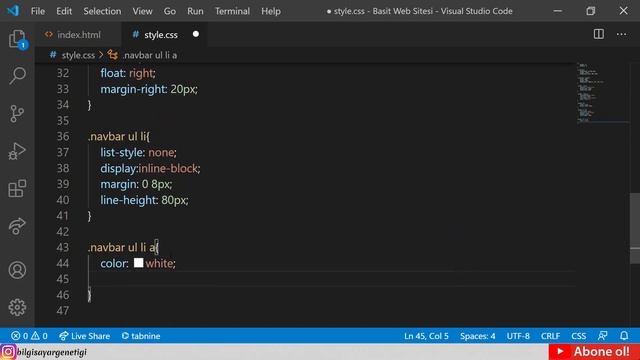This screenshot has width=640, height=360.
Task: Click the '.navbar ul li a{' selector line
Action: click(123, 247)
